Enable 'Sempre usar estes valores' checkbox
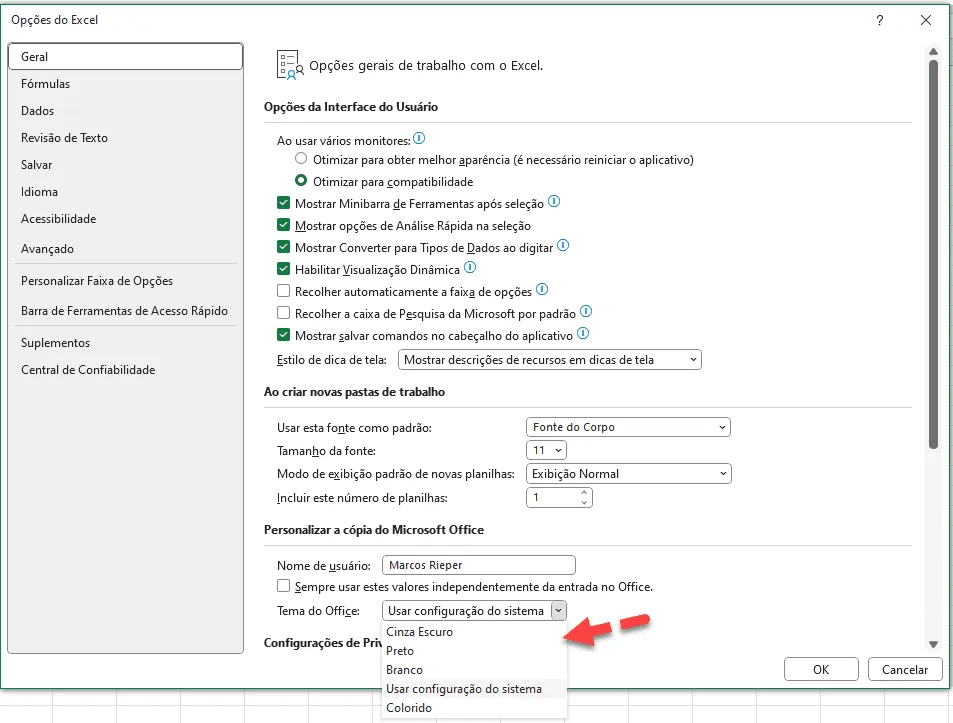 pos(283,586)
